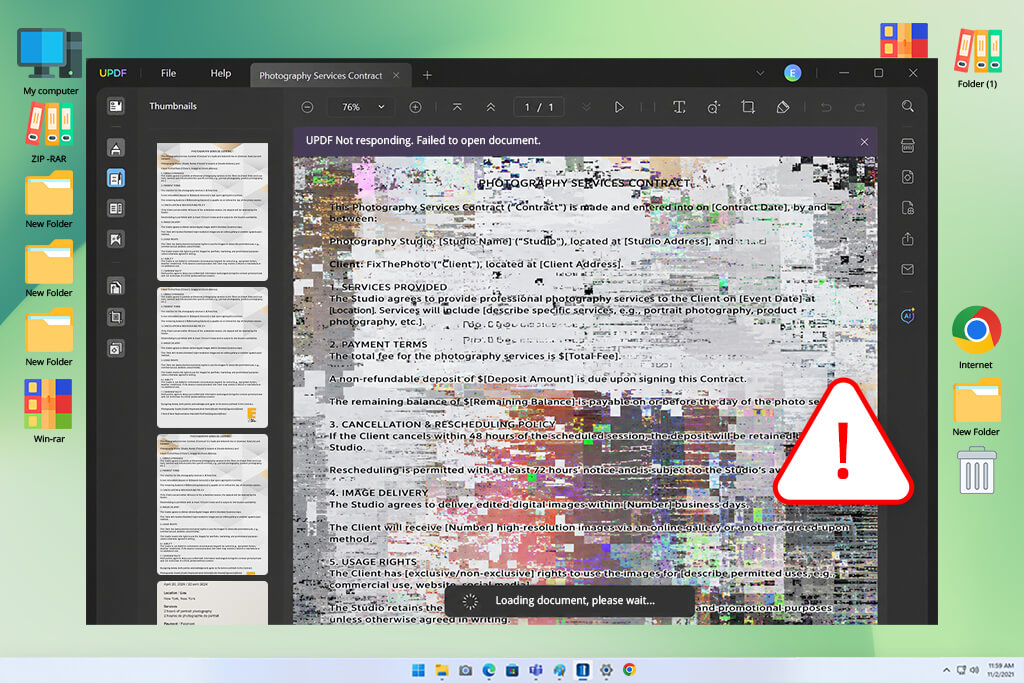Expand the 76% zoom level dropdown
1024x683 pixels.
[362, 107]
